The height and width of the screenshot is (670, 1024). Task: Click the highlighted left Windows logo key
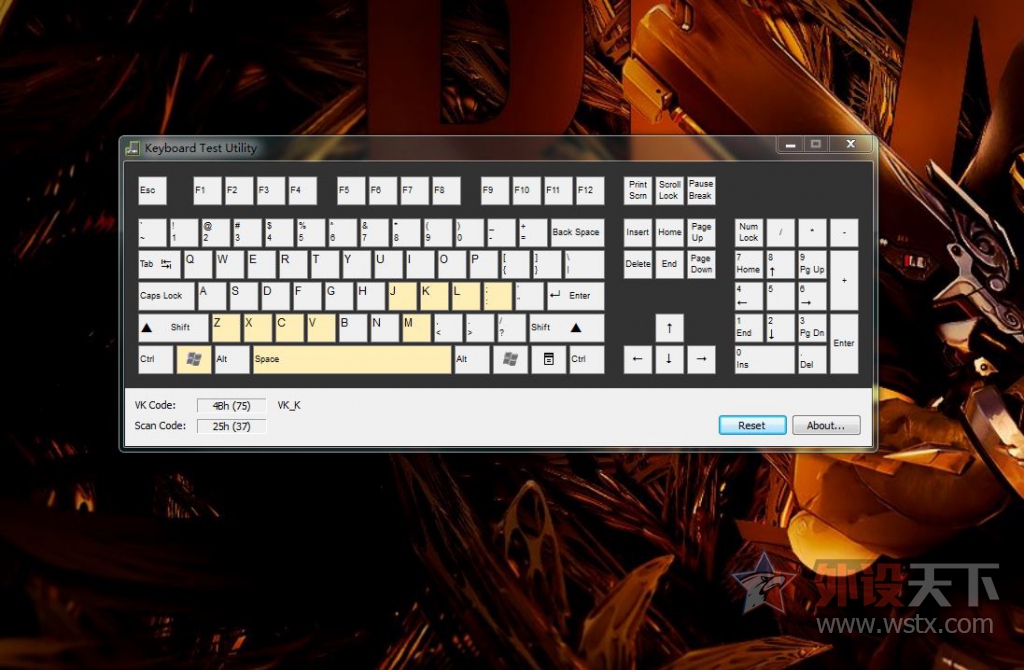pyautogui.click(x=191, y=359)
